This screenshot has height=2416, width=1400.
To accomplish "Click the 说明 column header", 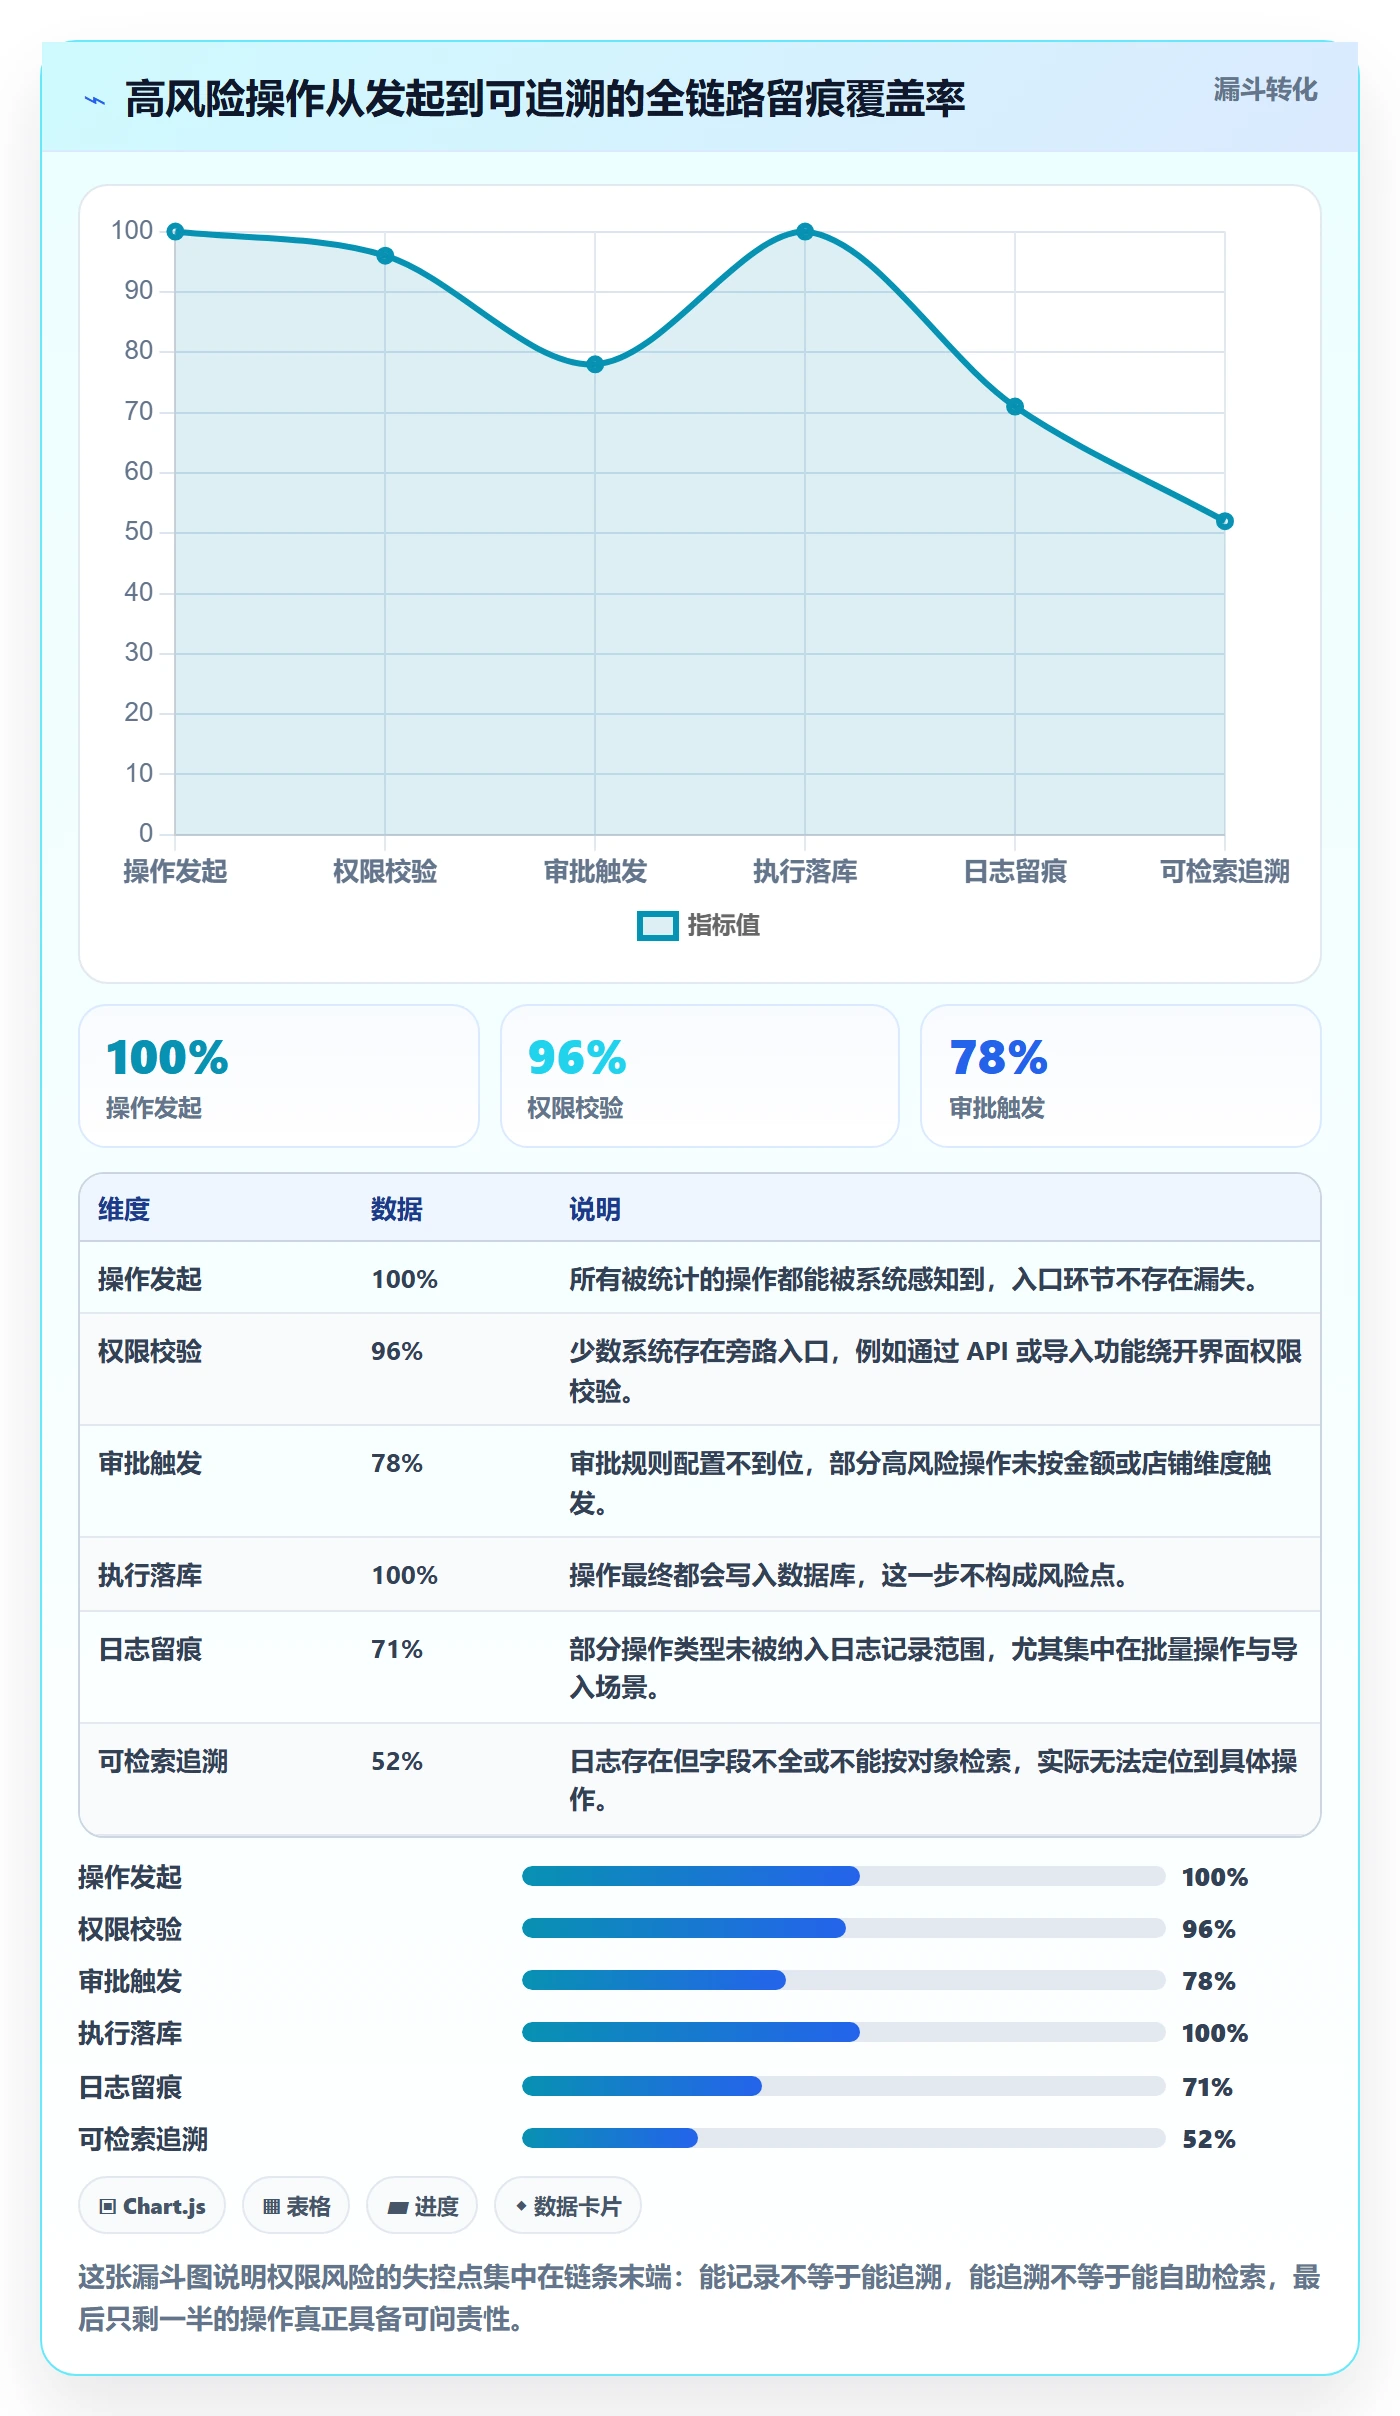I will click(595, 1209).
